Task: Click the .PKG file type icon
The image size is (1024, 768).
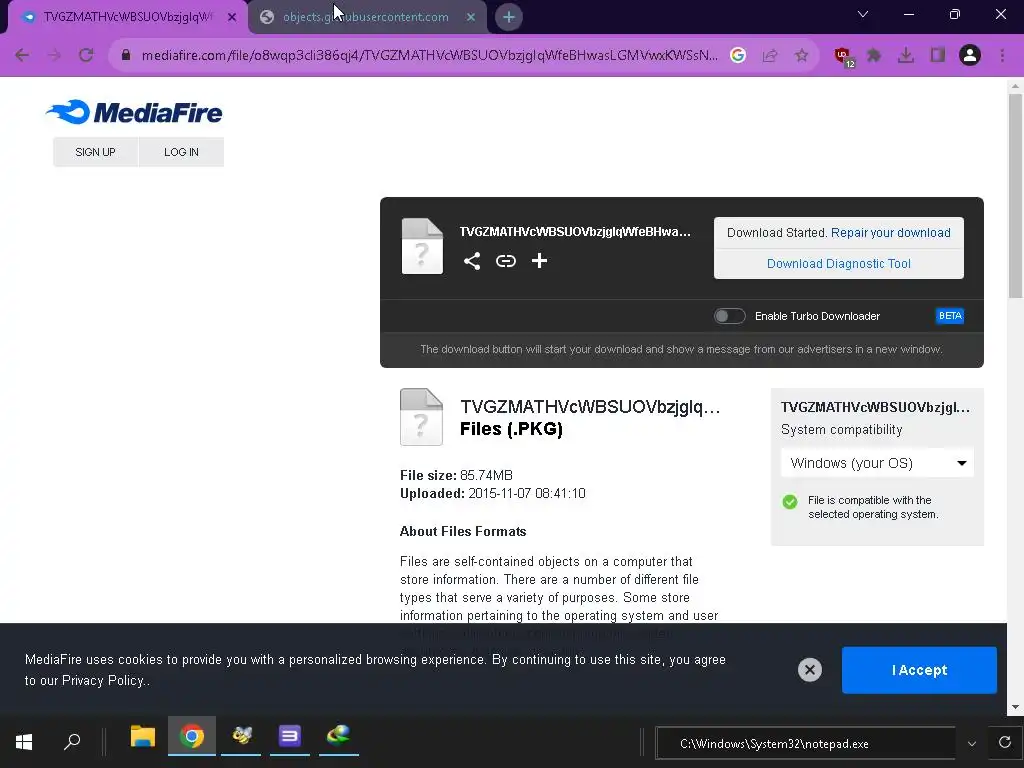Action: tap(421, 417)
